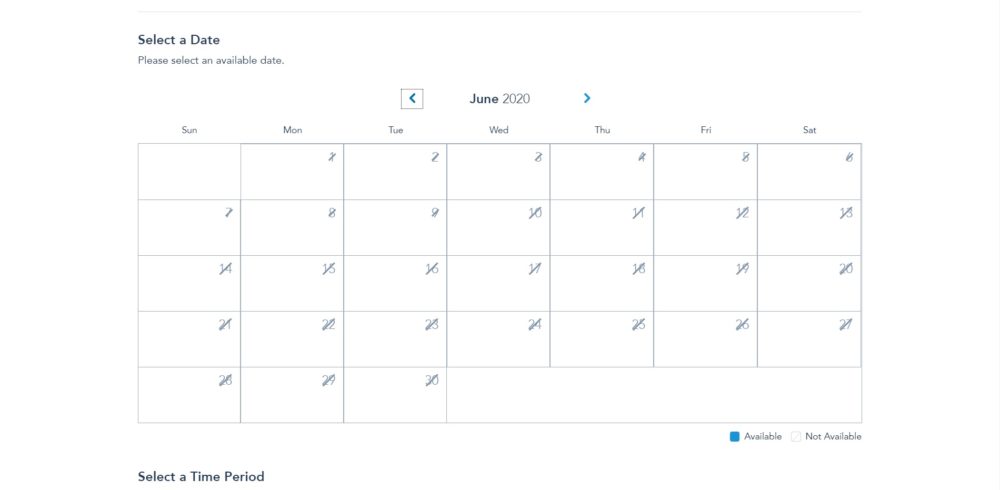The width and height of the screenshot is (1000, 490).
Task: Choose June 13 in the Saturday column
Action: [809, 228]
